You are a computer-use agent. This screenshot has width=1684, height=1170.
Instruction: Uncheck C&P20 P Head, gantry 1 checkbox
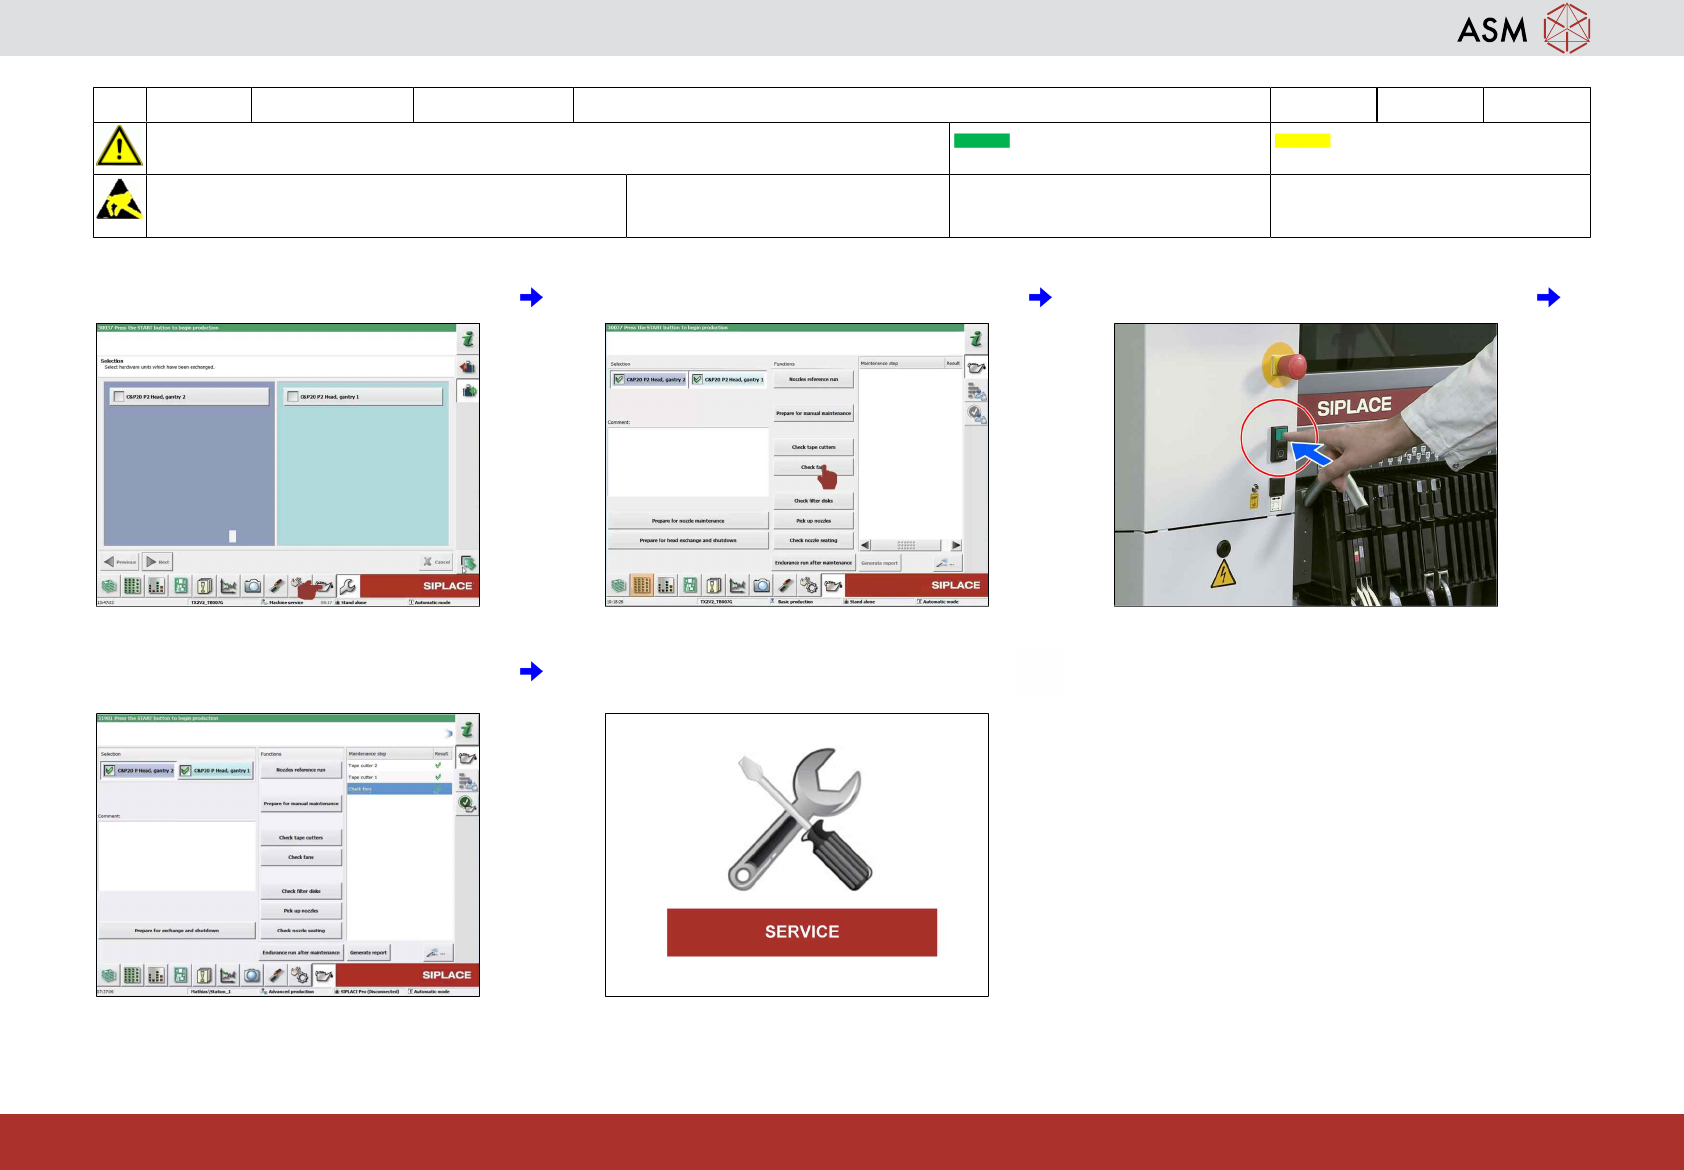[186, 771]
